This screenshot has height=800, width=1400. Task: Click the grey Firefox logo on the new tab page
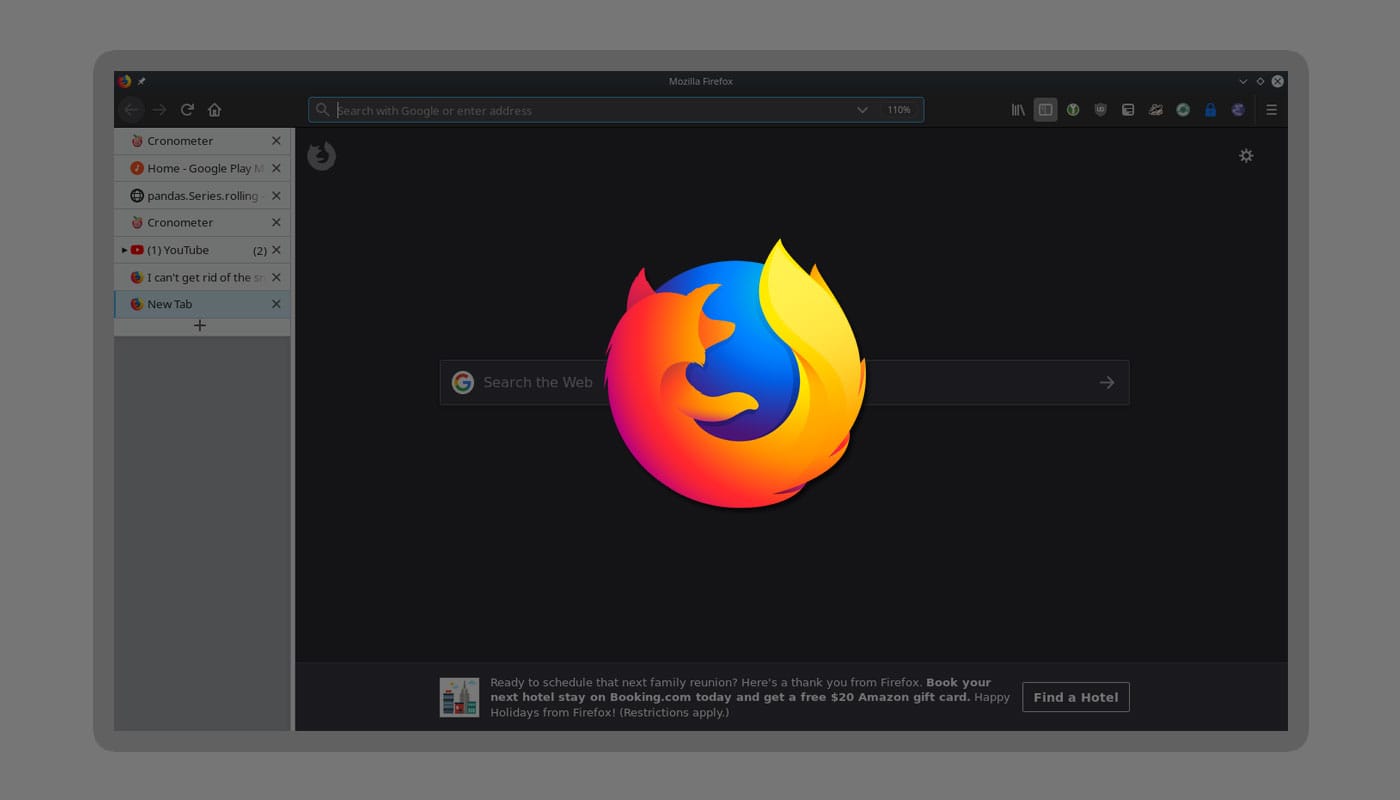pos(321,155)
